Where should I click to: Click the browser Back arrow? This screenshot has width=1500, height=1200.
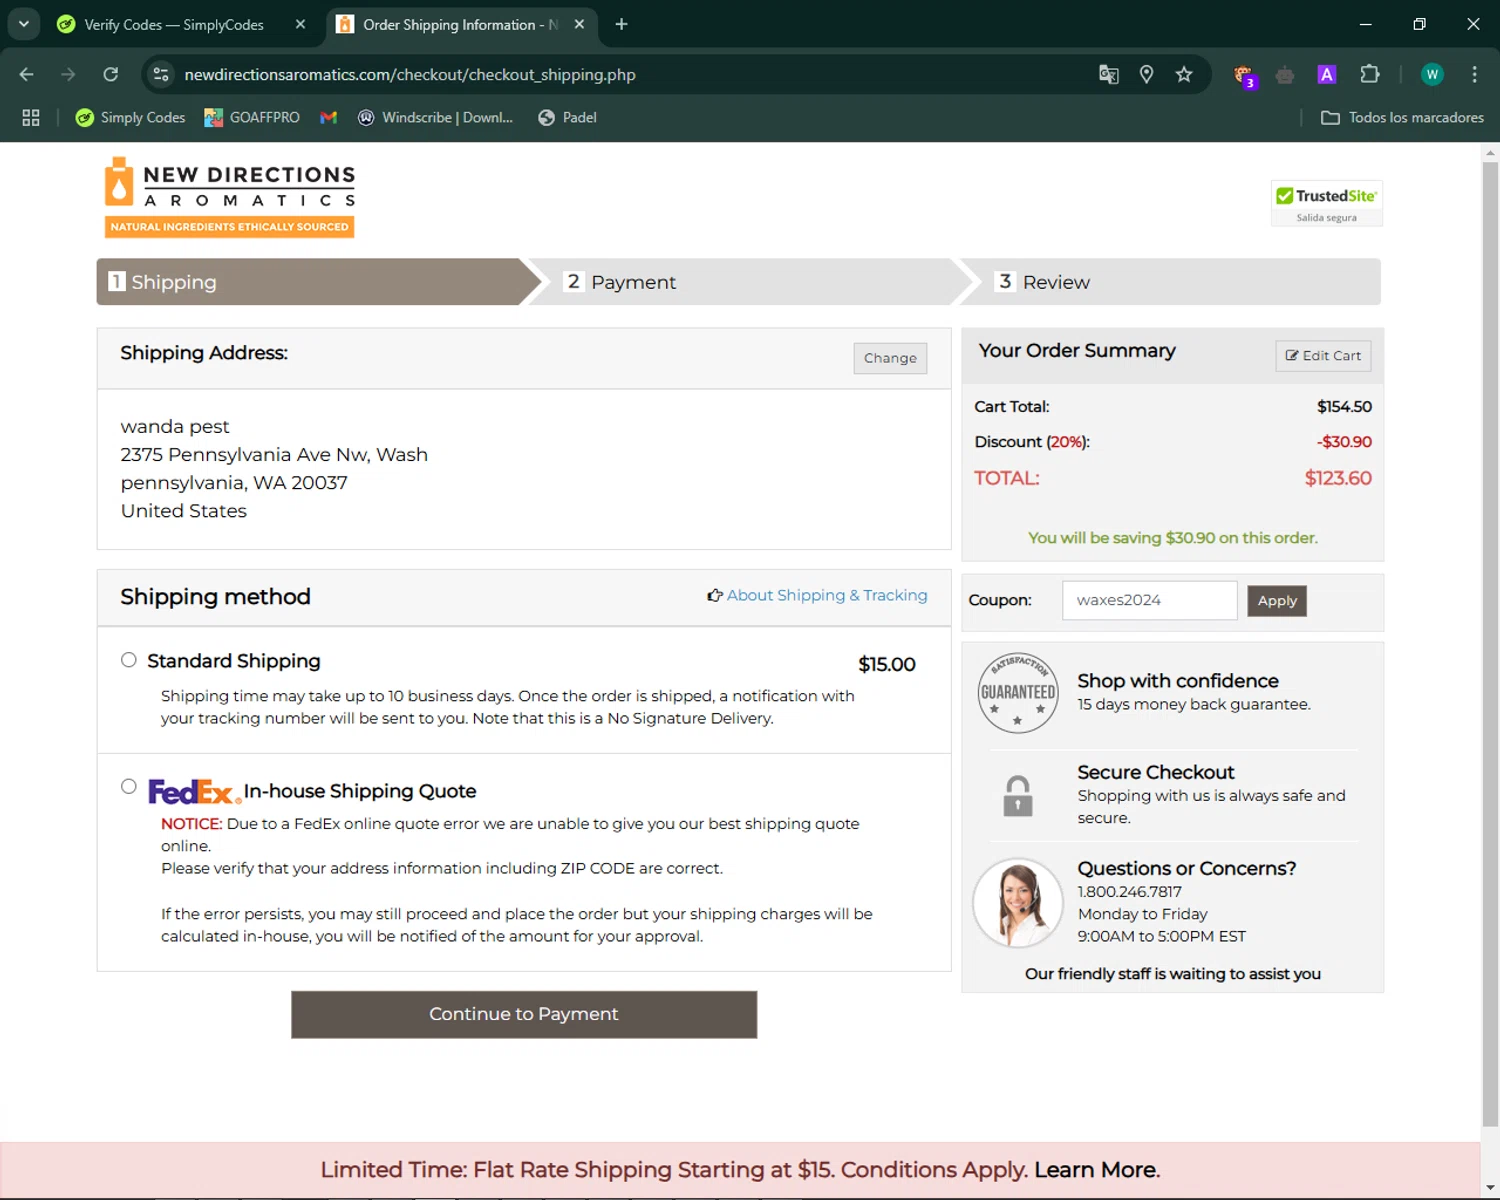coord(27,74)
